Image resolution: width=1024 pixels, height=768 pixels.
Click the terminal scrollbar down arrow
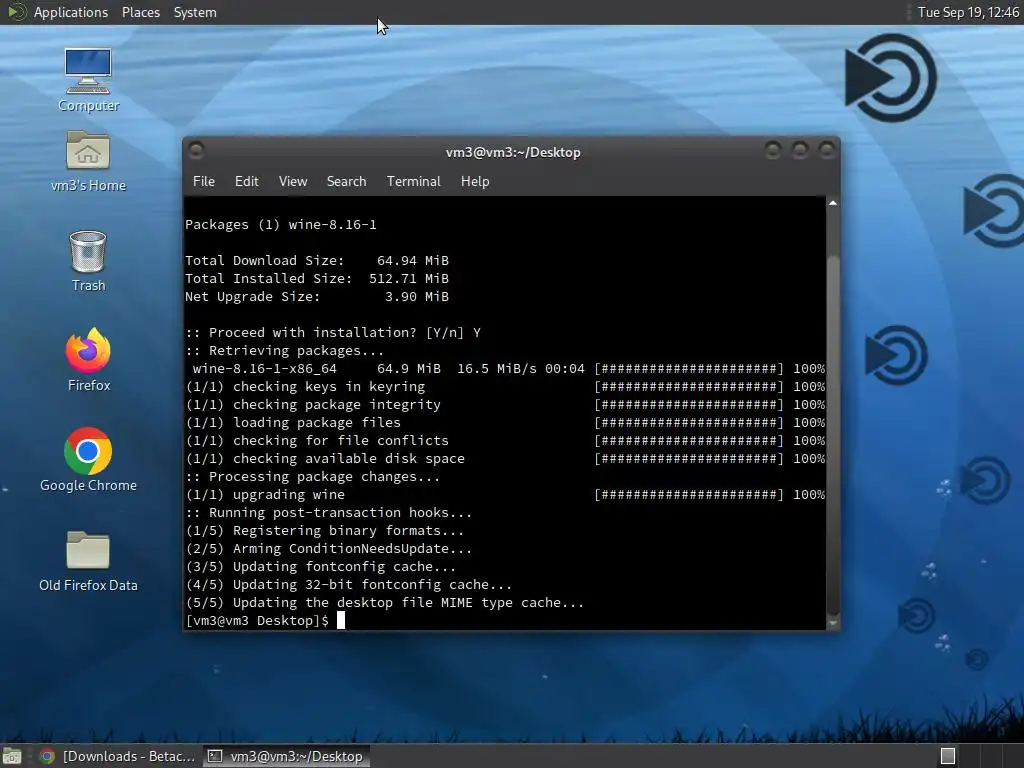pyautogui.click(x=833, y=623)
